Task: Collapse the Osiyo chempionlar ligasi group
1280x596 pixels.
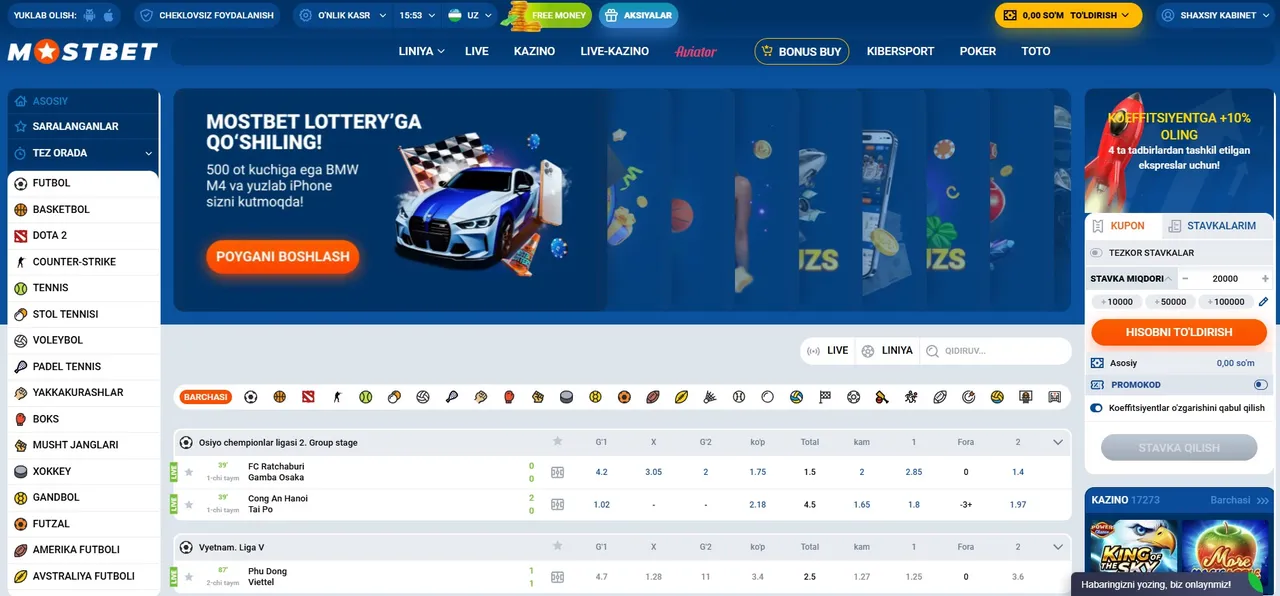Action: (x=1057, y=441)
